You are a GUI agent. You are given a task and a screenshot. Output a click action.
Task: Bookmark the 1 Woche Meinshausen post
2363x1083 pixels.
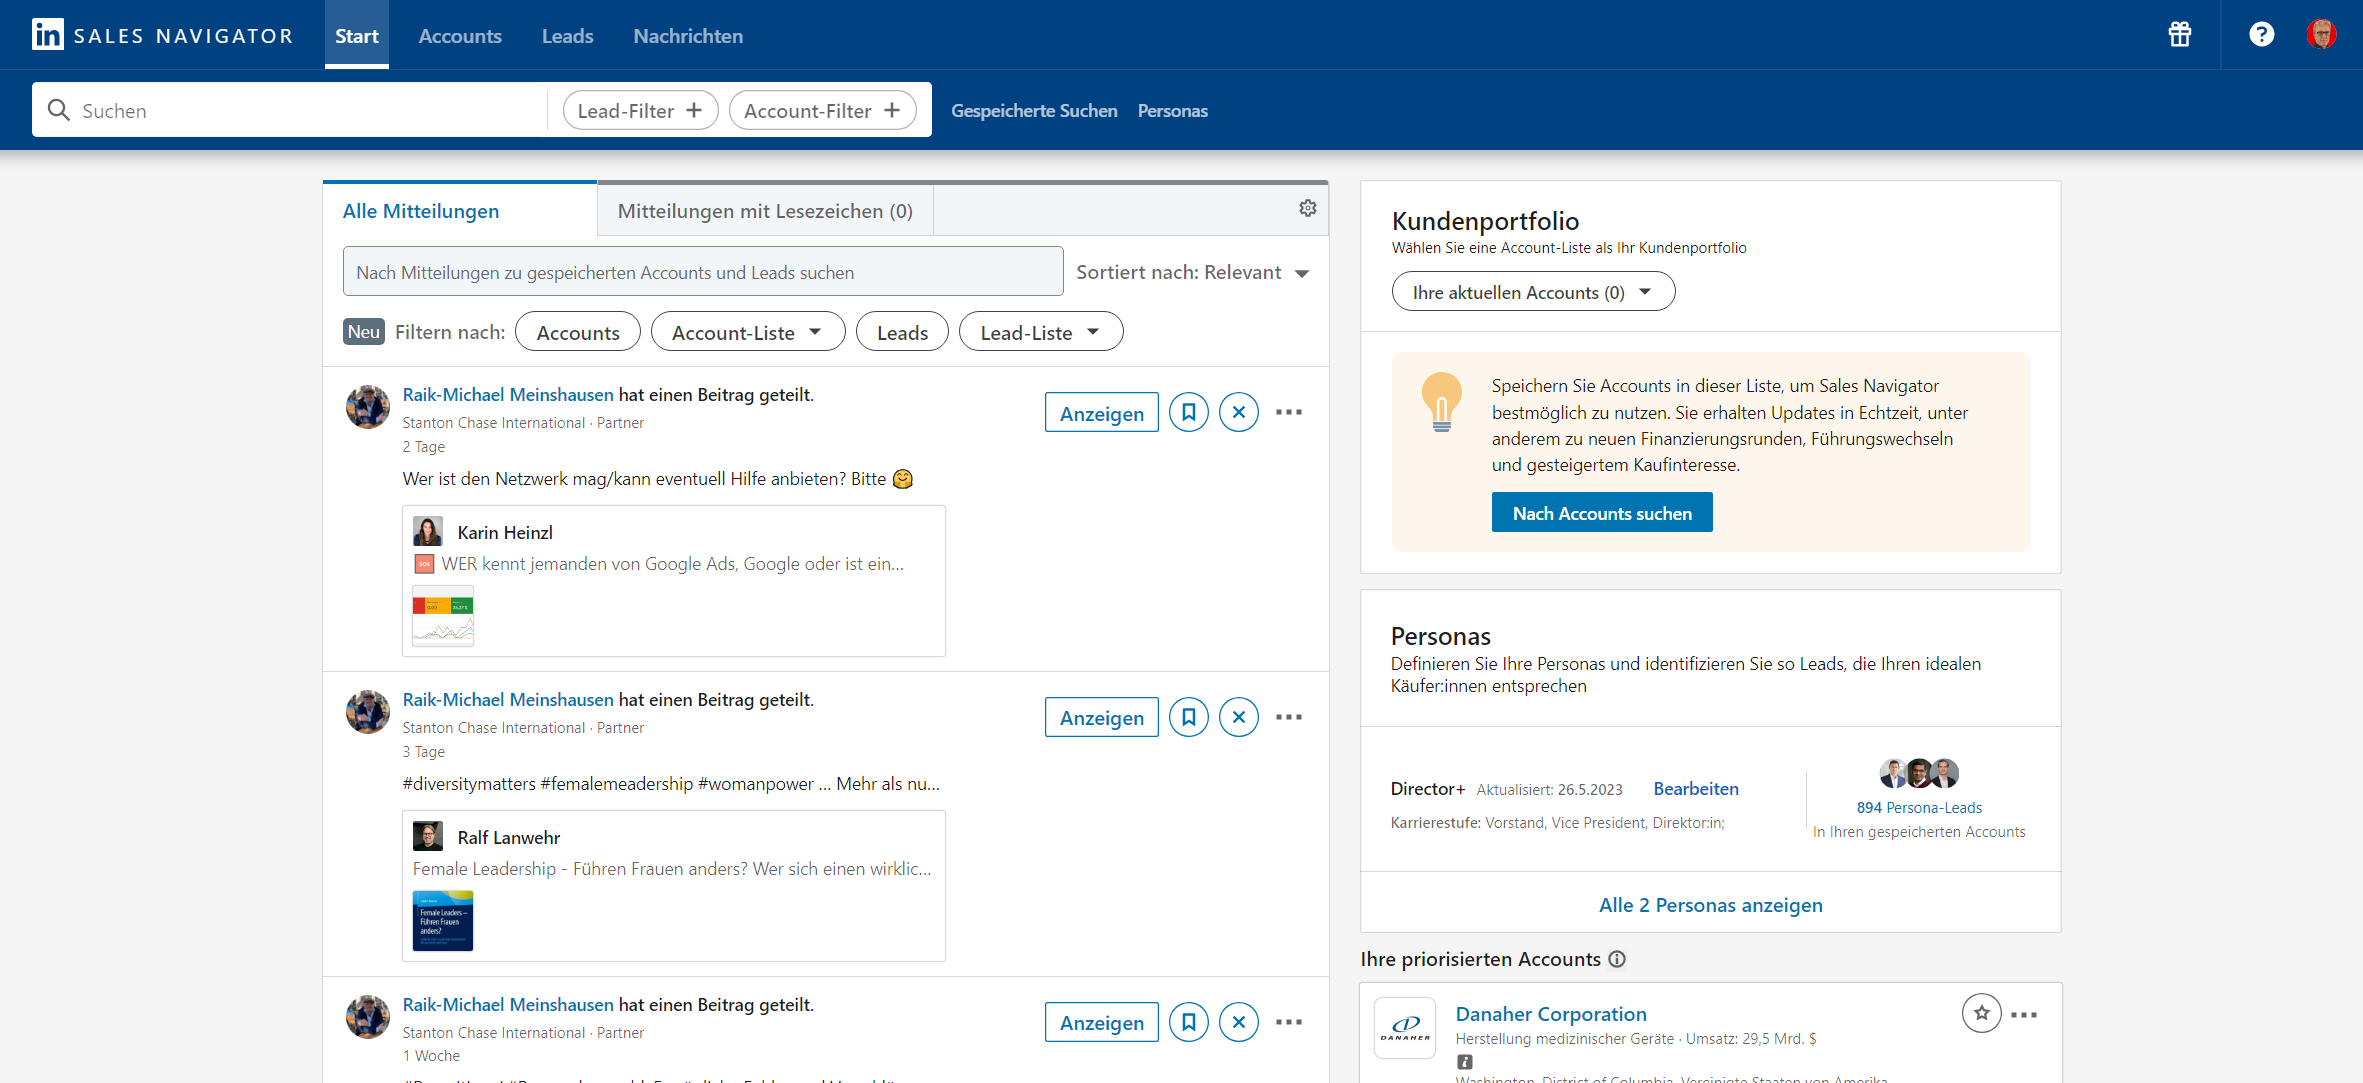[x=1189, y=1022]
